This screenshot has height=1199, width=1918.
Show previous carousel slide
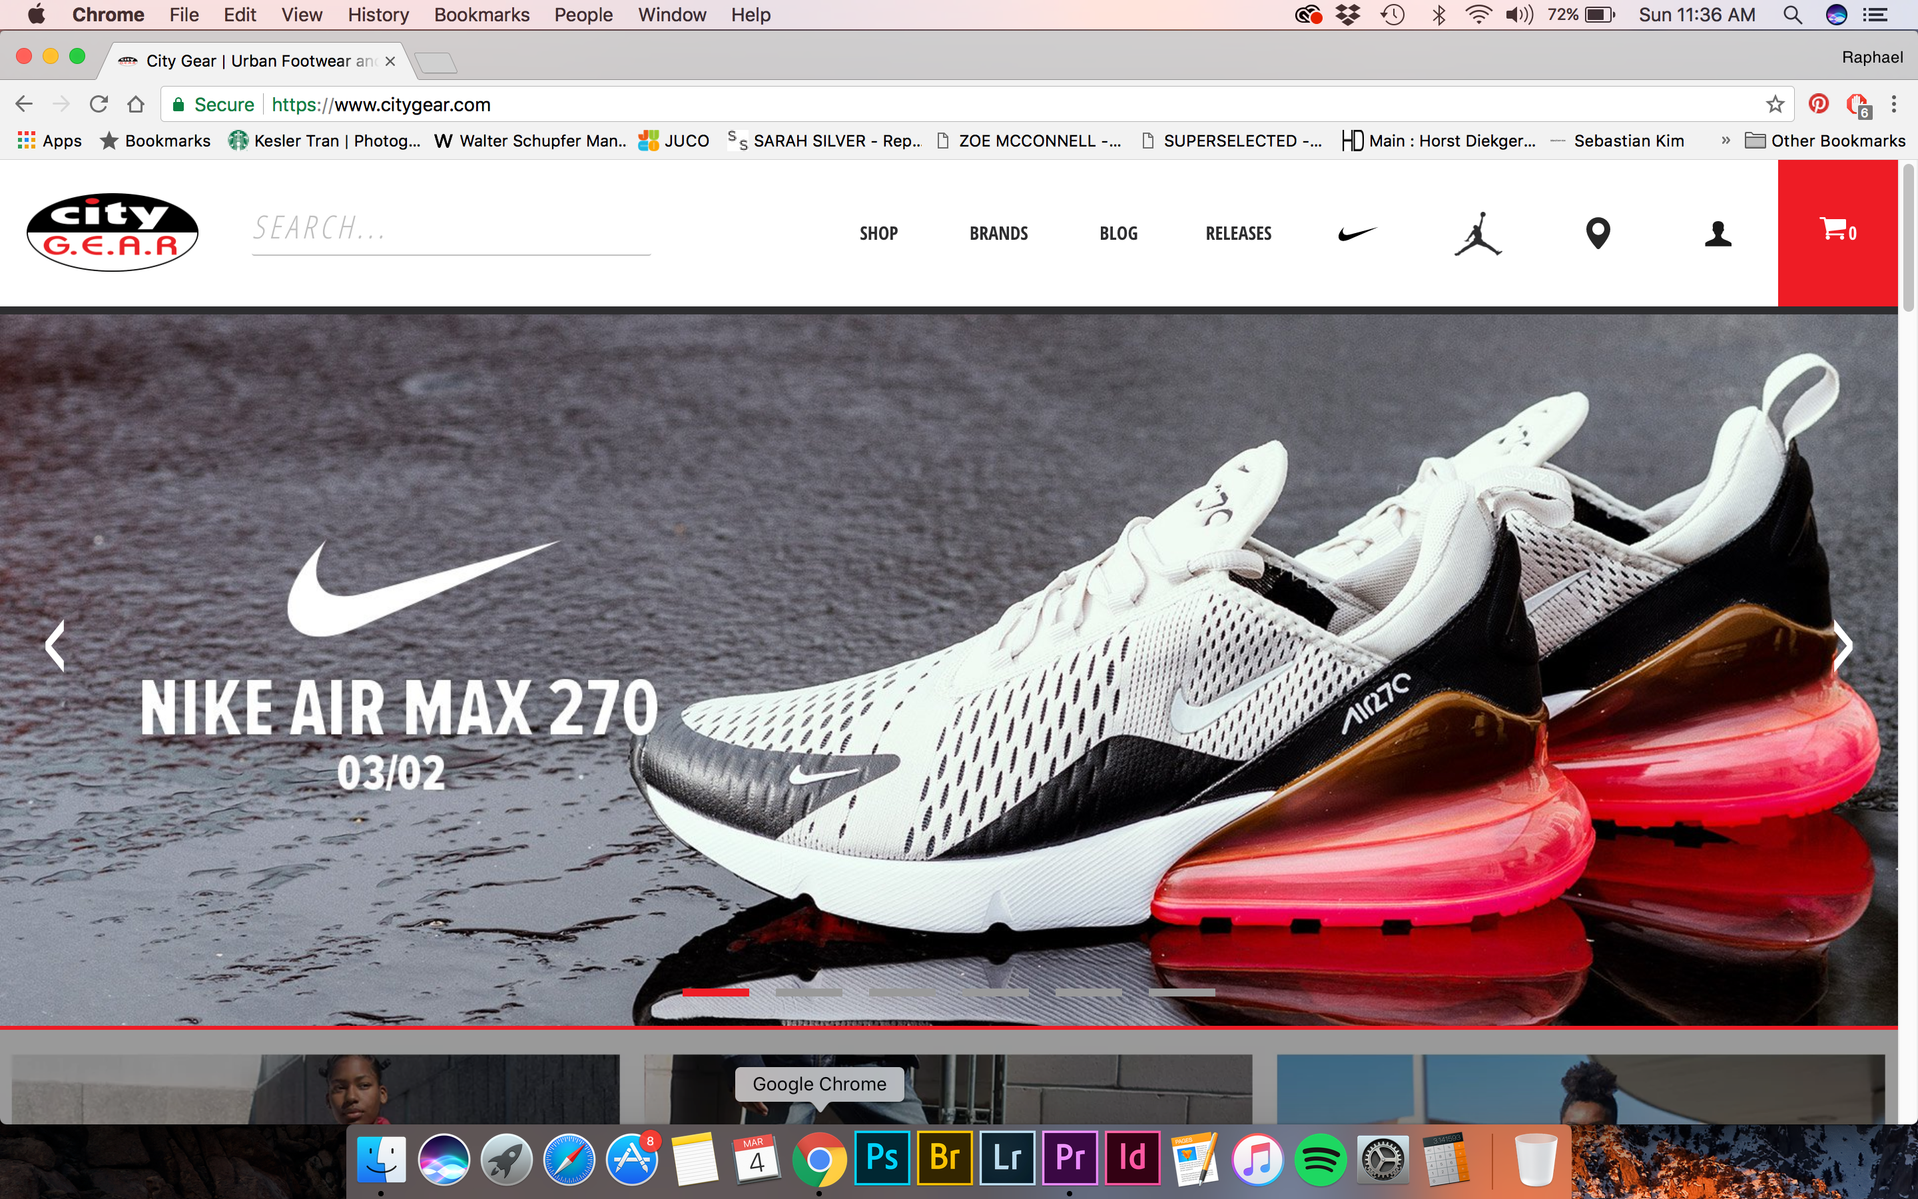[55, 645]
